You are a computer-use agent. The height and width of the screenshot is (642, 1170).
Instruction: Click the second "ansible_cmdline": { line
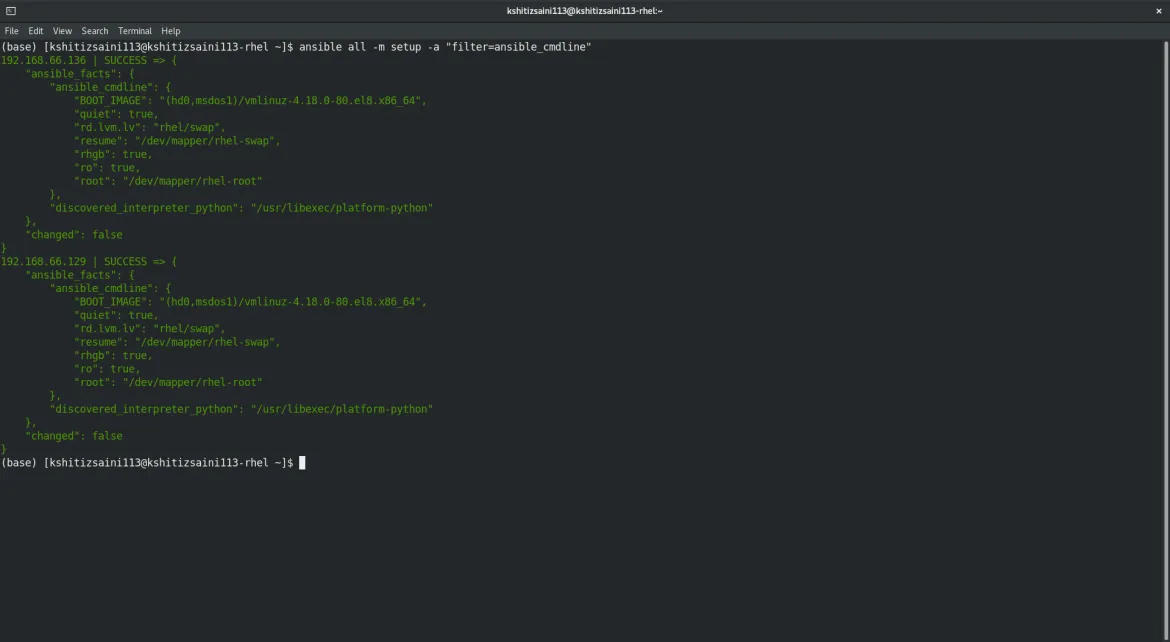pos(110,288)
